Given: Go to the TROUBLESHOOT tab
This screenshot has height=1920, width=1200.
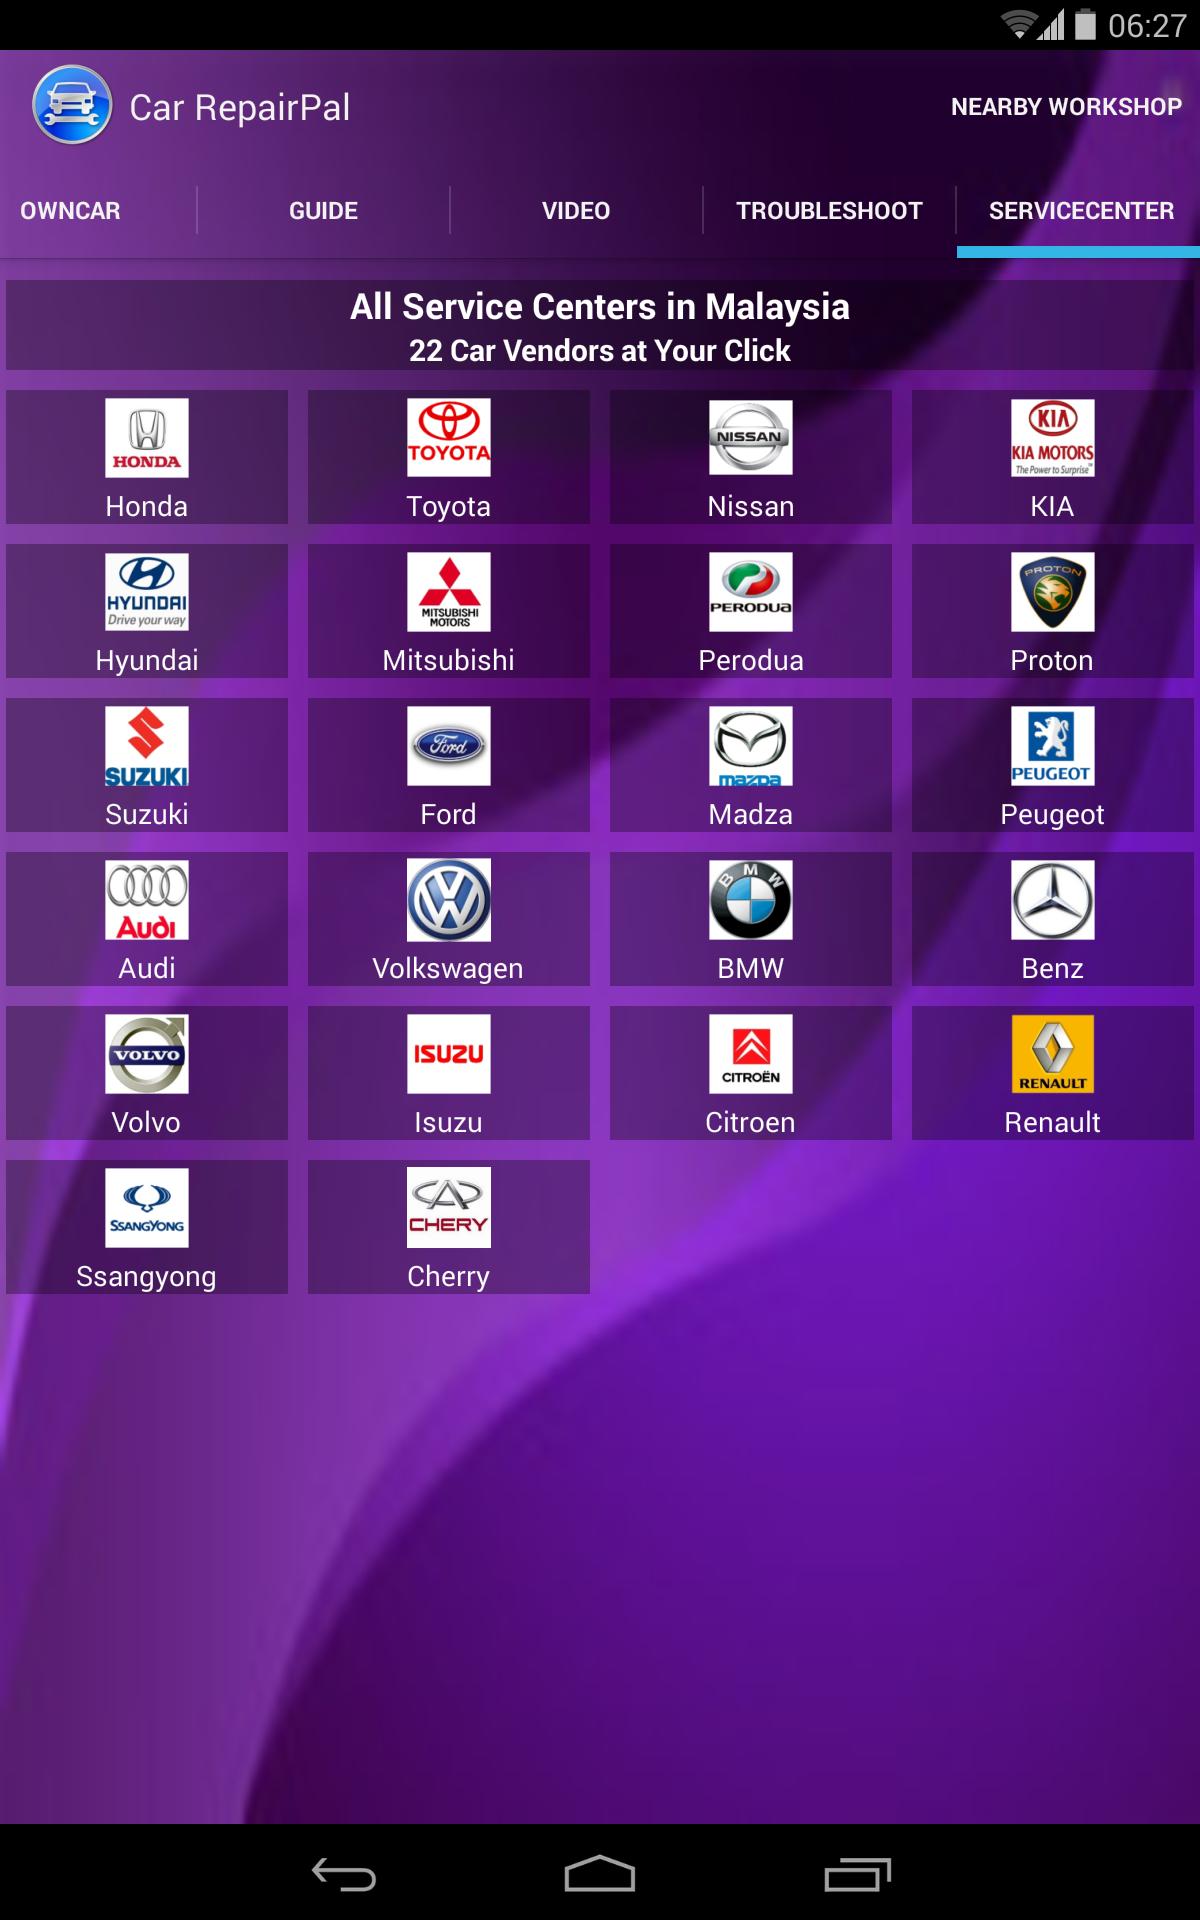Looking at the screenshot, I should point(829,211).
